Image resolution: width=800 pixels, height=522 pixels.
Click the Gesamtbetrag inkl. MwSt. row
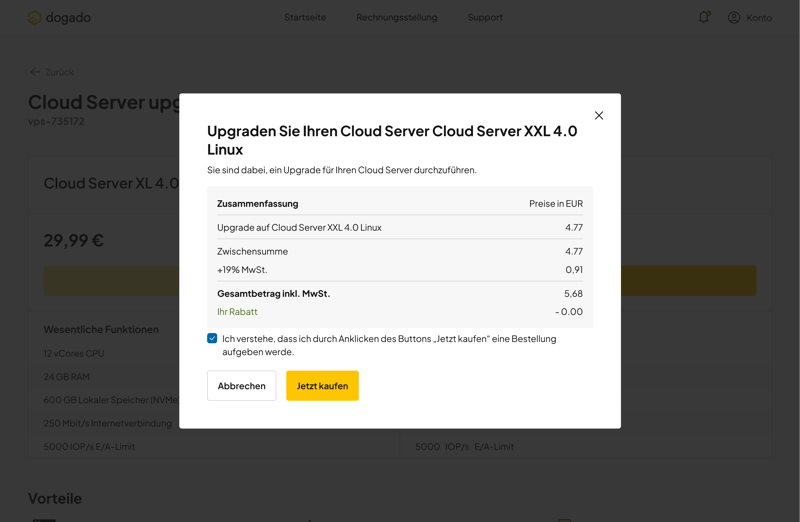click(x=399, y=294)
